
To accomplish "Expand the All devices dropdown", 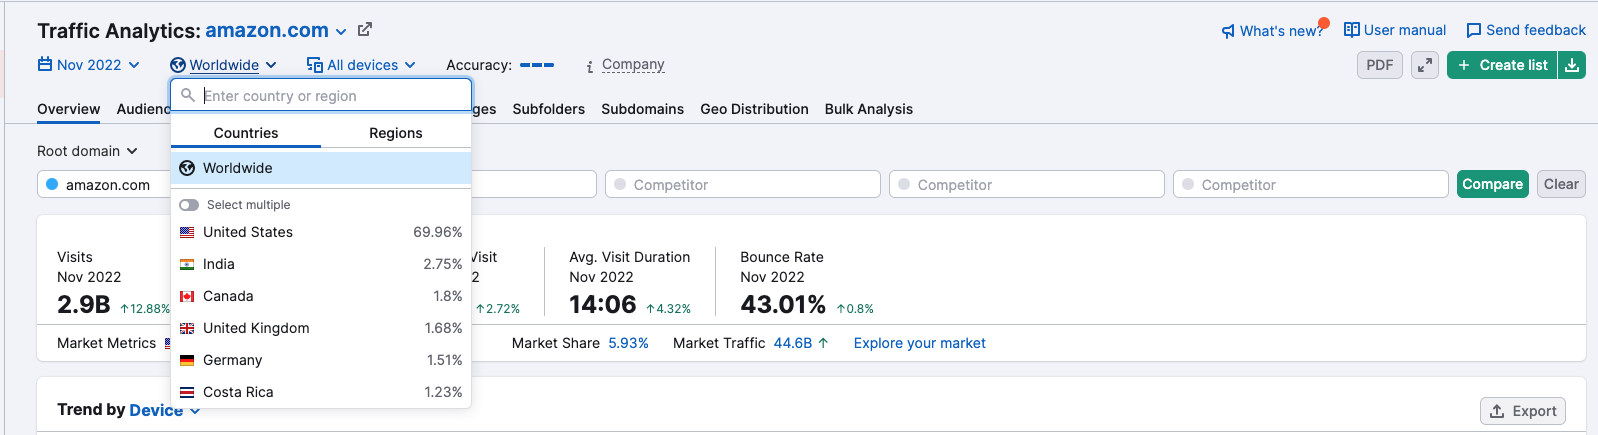I will coord(360,65).
